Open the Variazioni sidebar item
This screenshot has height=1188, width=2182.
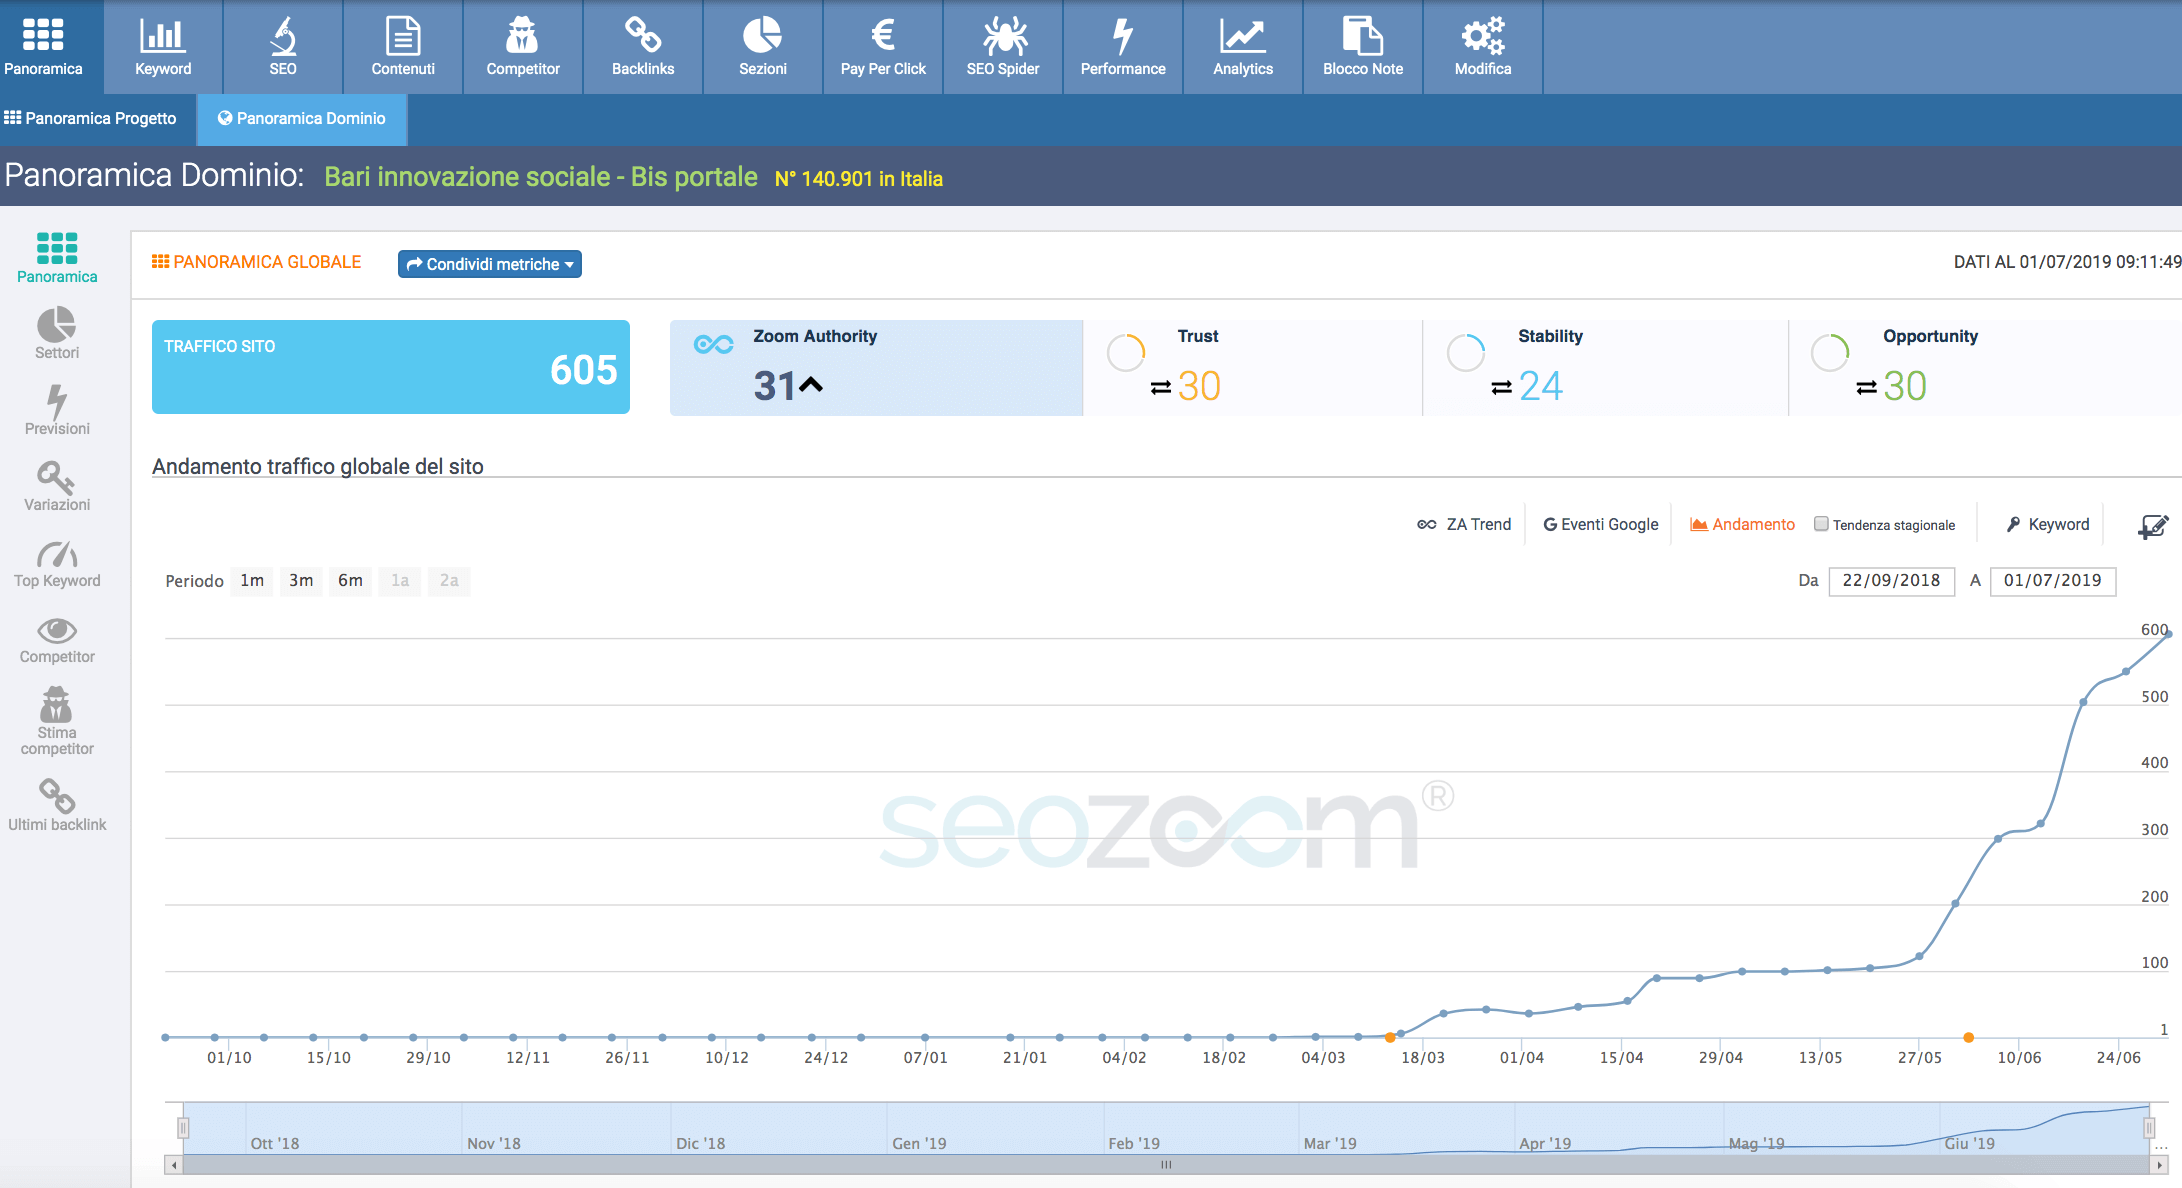coord(57,486)
